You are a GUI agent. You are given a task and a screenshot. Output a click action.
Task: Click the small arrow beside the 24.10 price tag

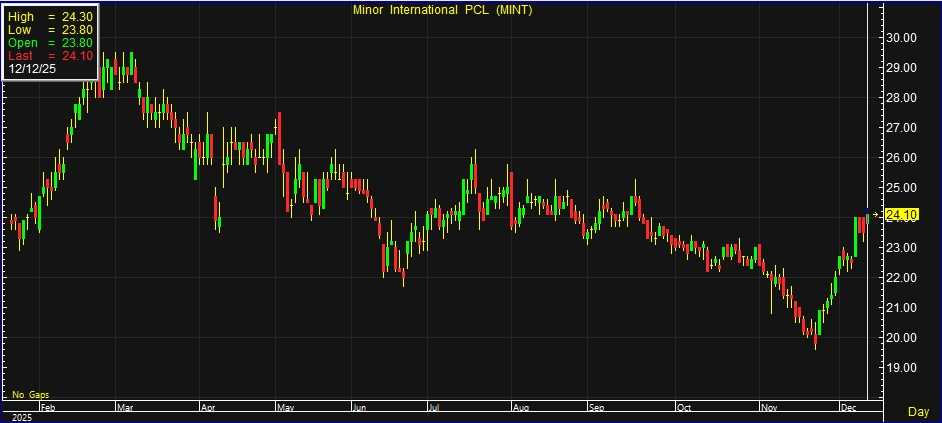(877, 214)
